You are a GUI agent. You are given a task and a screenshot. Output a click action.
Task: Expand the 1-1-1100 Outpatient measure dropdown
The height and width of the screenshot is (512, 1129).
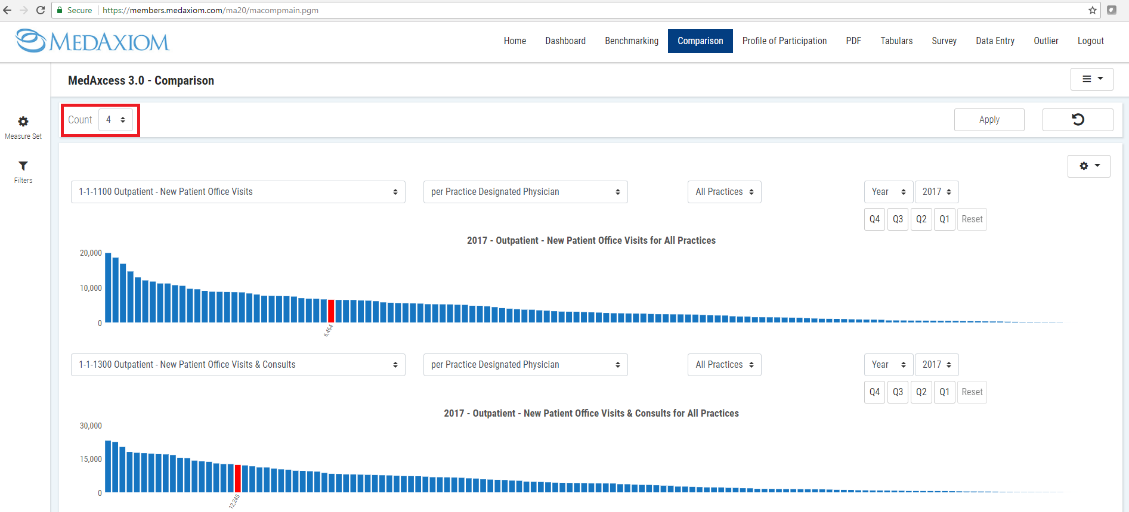coord(238,192)
